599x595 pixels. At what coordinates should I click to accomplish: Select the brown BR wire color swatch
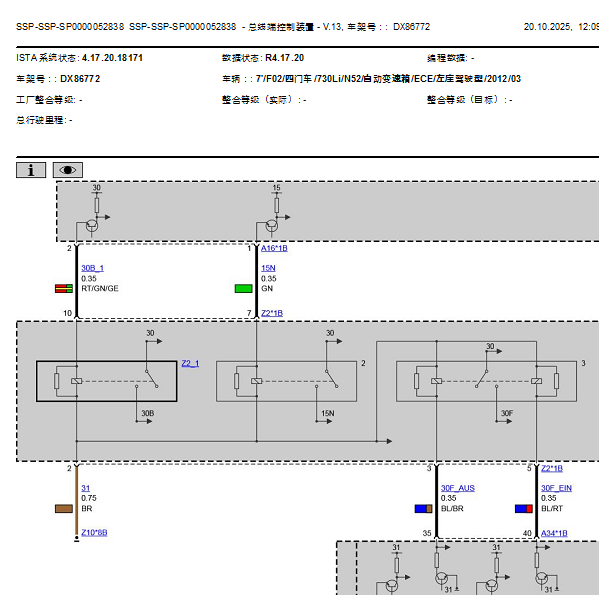pyautogui.click(x=64, y=509)
